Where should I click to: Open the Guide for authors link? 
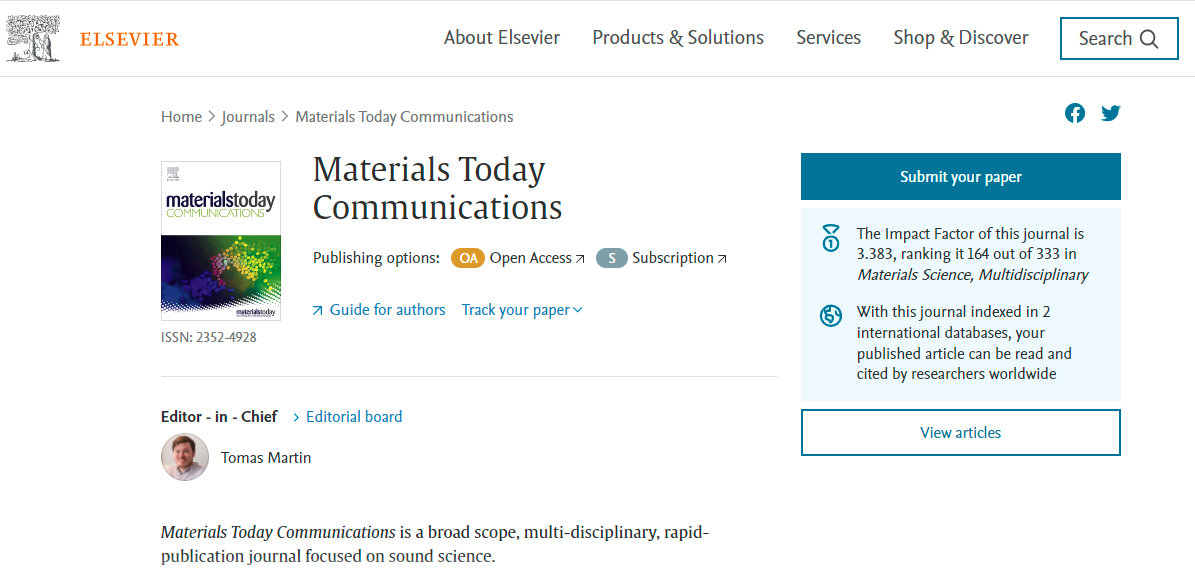coord(386,310)
